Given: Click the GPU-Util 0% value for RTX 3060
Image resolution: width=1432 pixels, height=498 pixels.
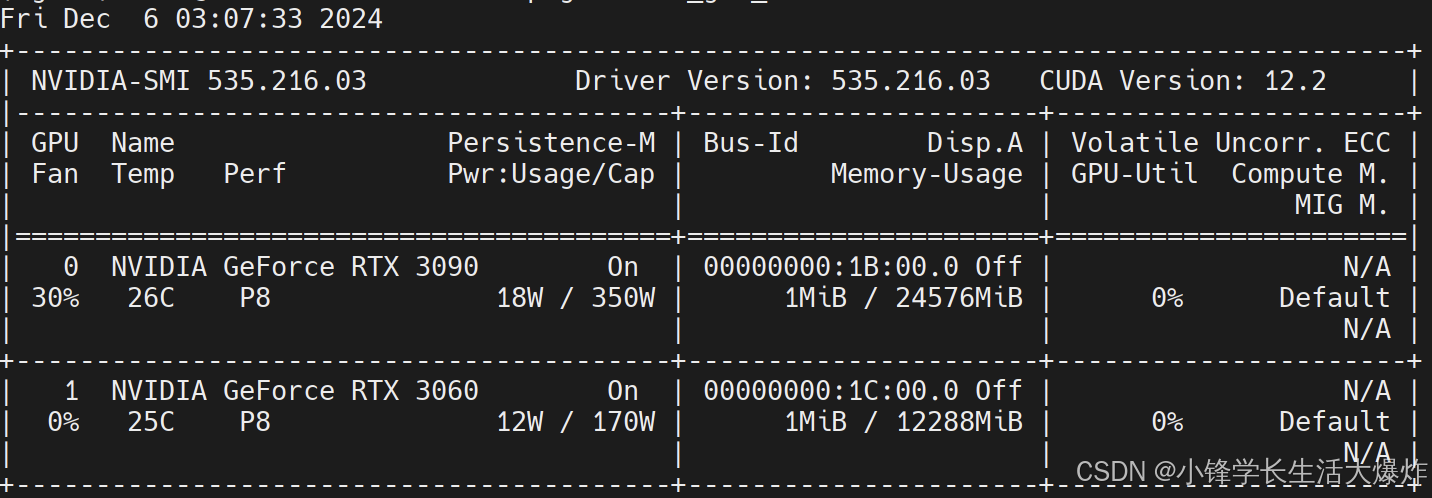Looking at the screenshot, I should point(1167,422).
